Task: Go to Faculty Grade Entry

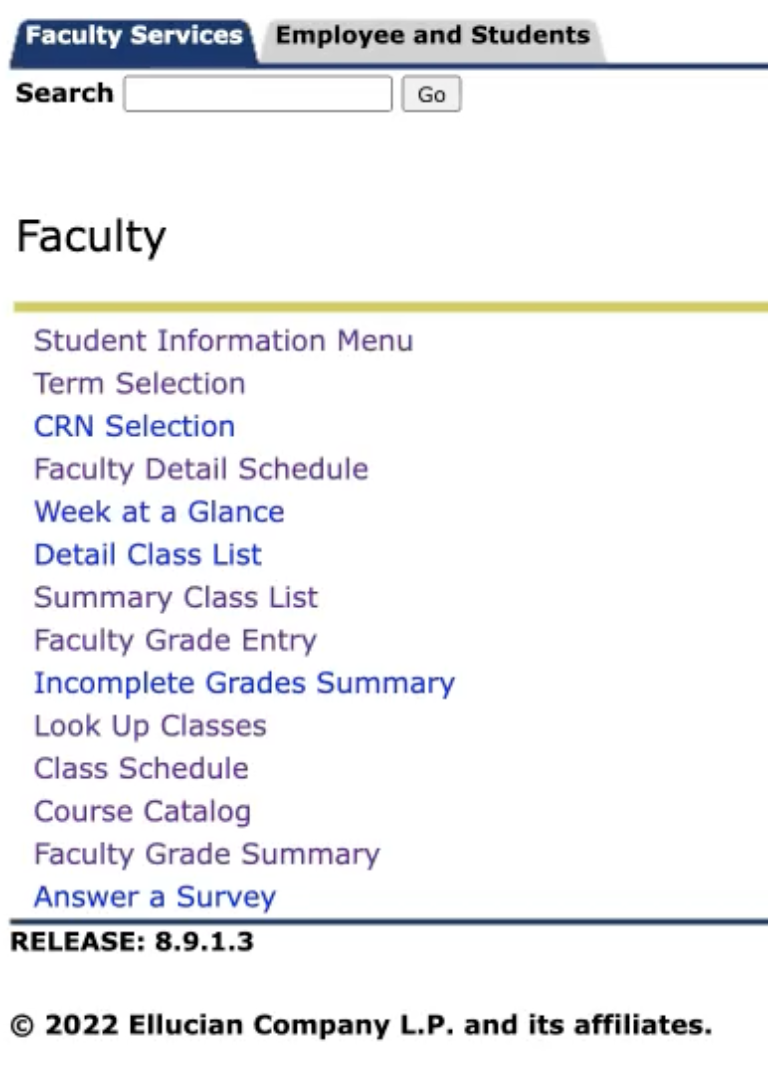Action: [x=175, y=640]
